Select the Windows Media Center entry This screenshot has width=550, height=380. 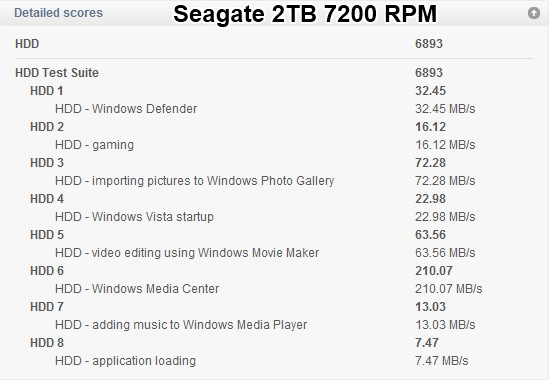(x=155, y=289)
